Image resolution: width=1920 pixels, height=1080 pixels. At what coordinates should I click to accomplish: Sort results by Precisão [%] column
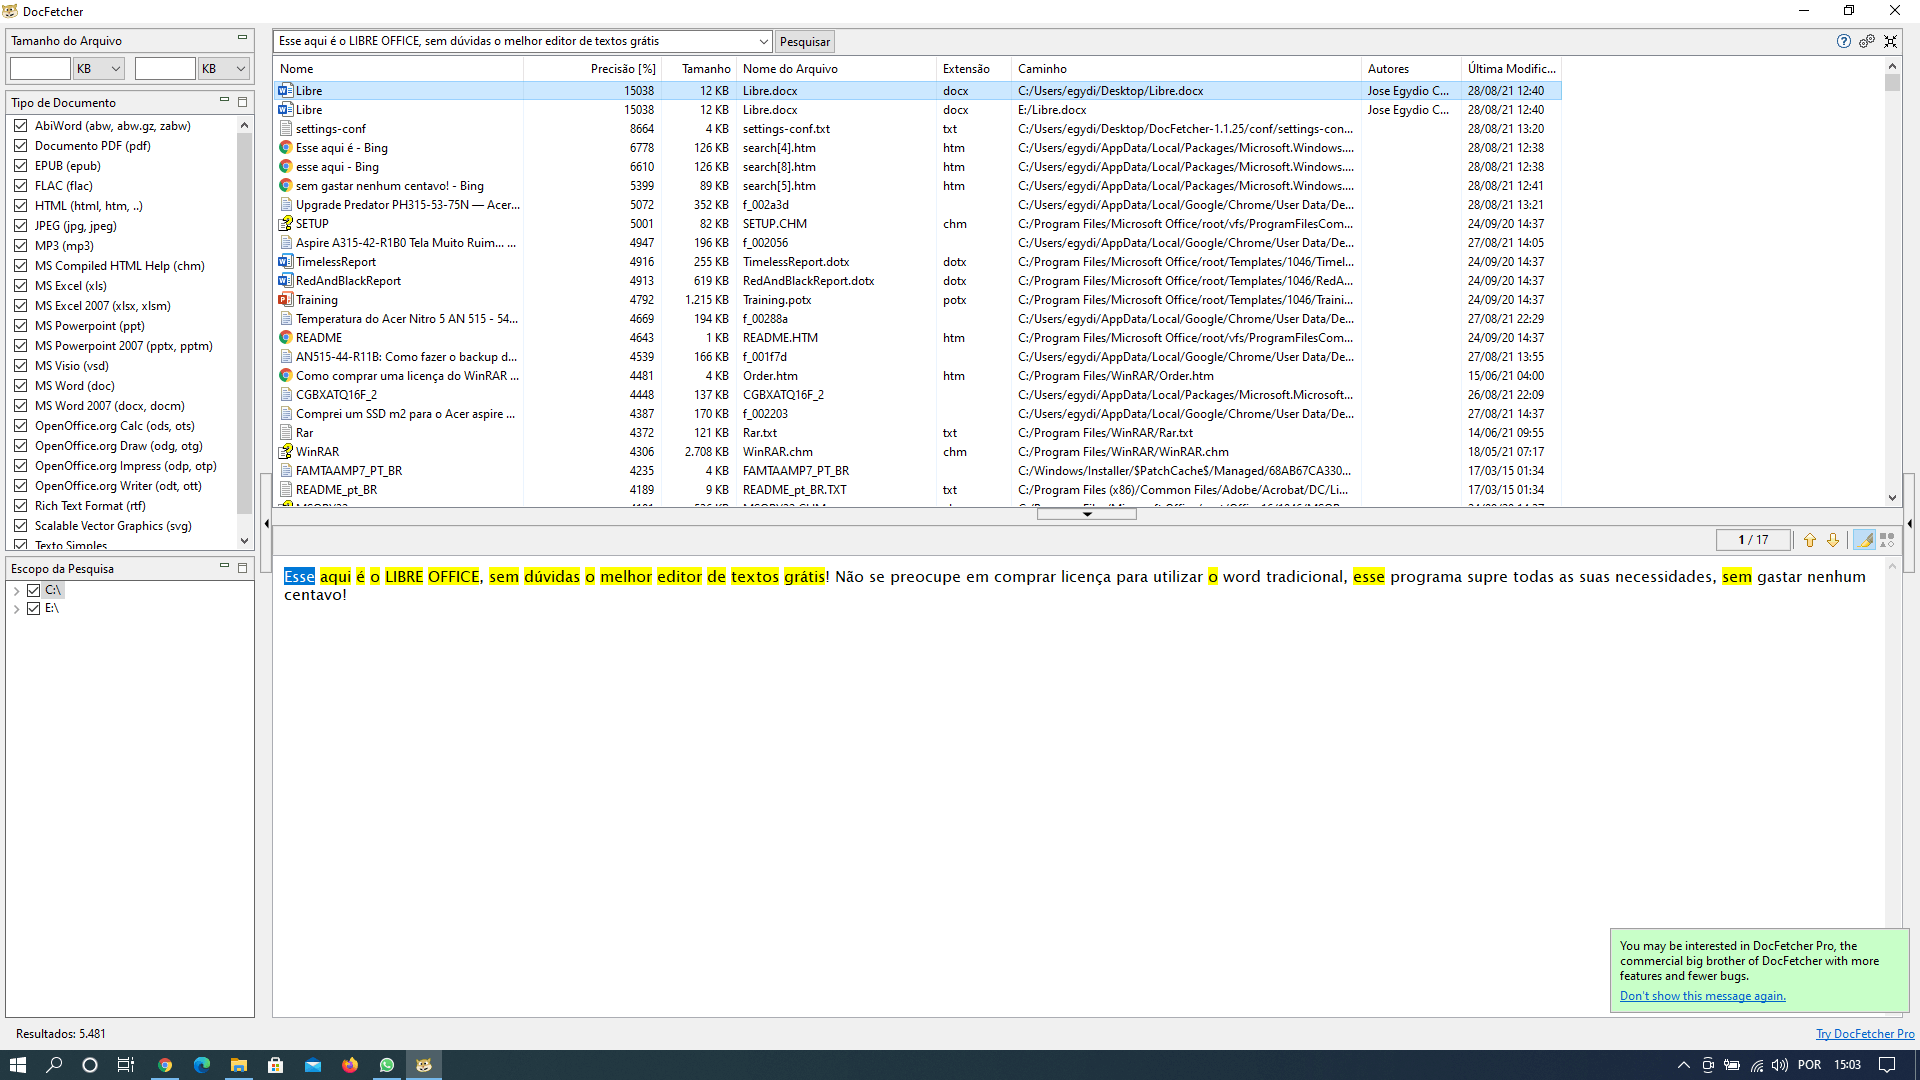pyautogui.click(x=622, y=69)
